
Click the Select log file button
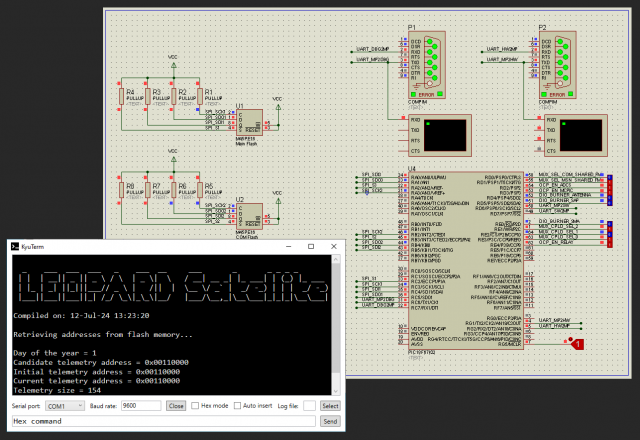coord(330,406)
